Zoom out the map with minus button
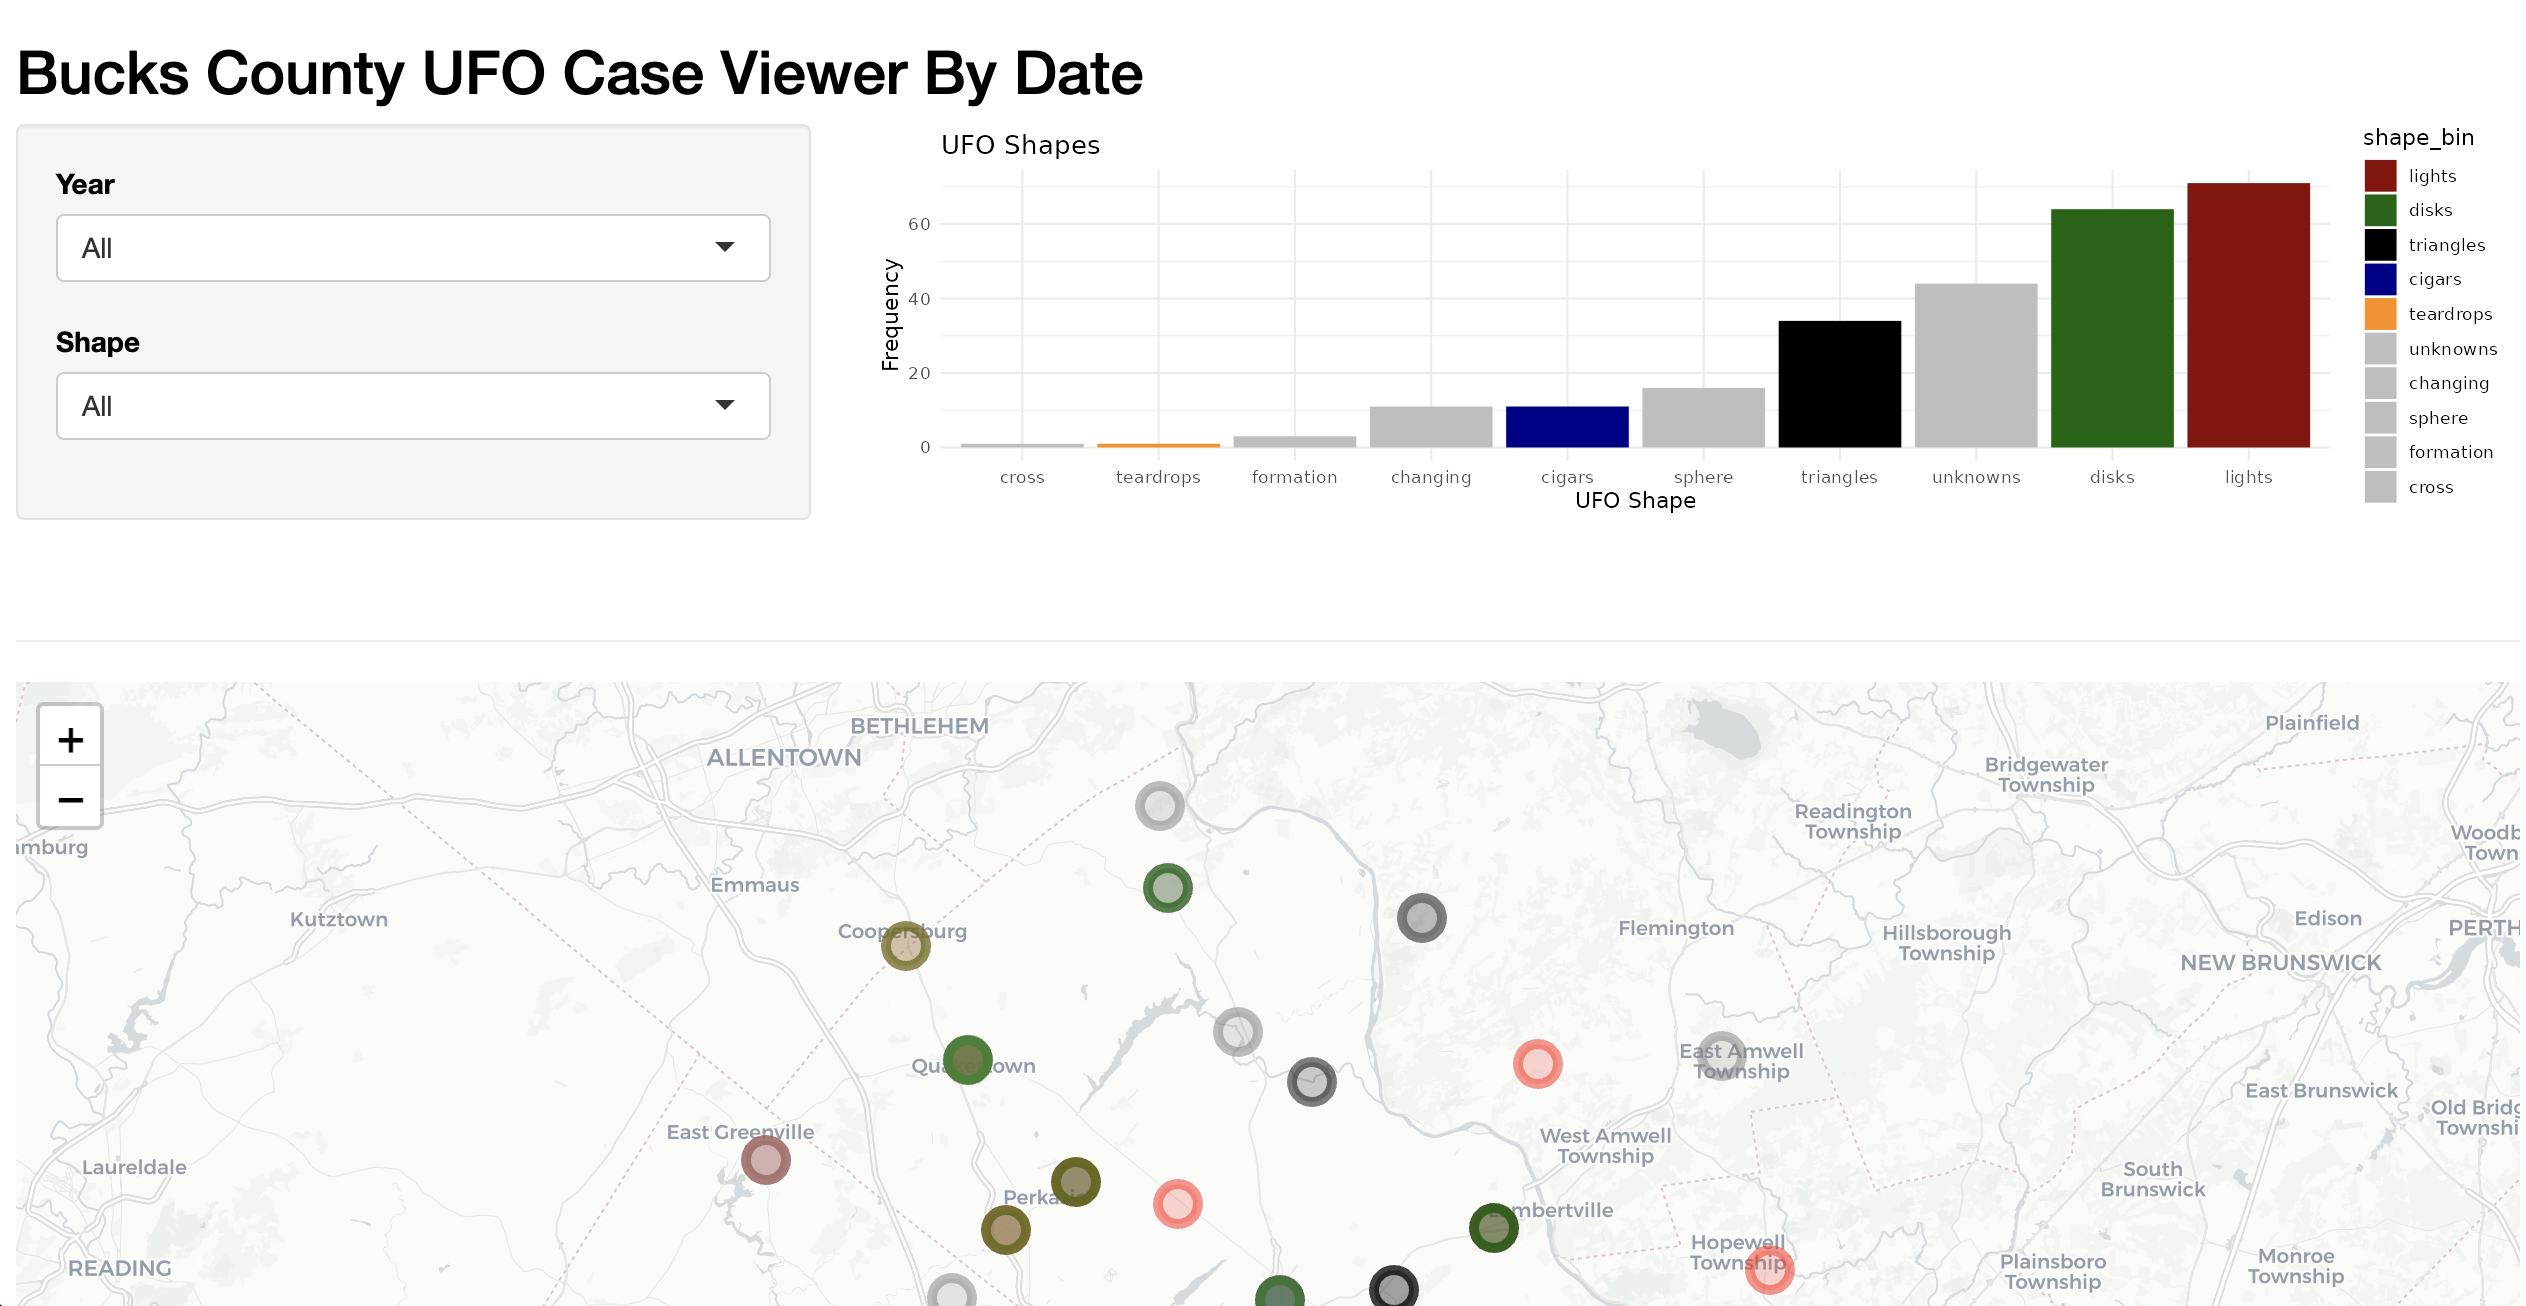 pos(70,799)
